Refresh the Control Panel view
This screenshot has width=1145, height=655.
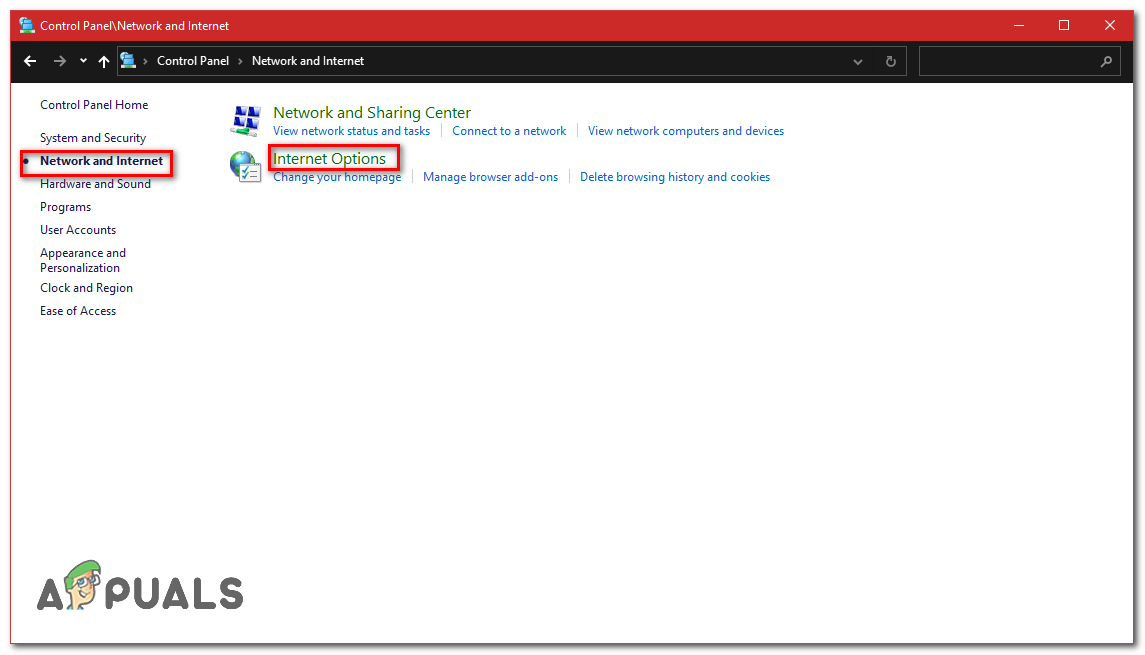(890, 61)
